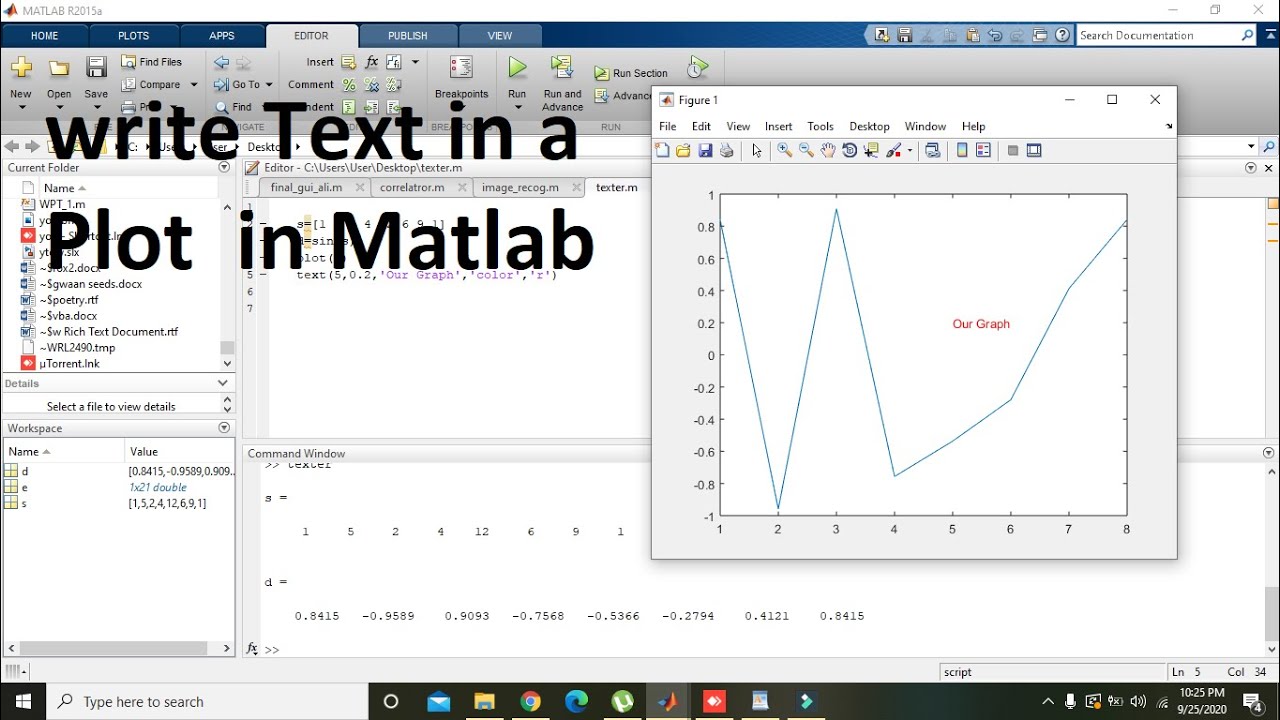This screenshot has width=1280, height=720.
Task: Click the Brush/Select Data tool in Figure 1
Action: coord(894,150)
